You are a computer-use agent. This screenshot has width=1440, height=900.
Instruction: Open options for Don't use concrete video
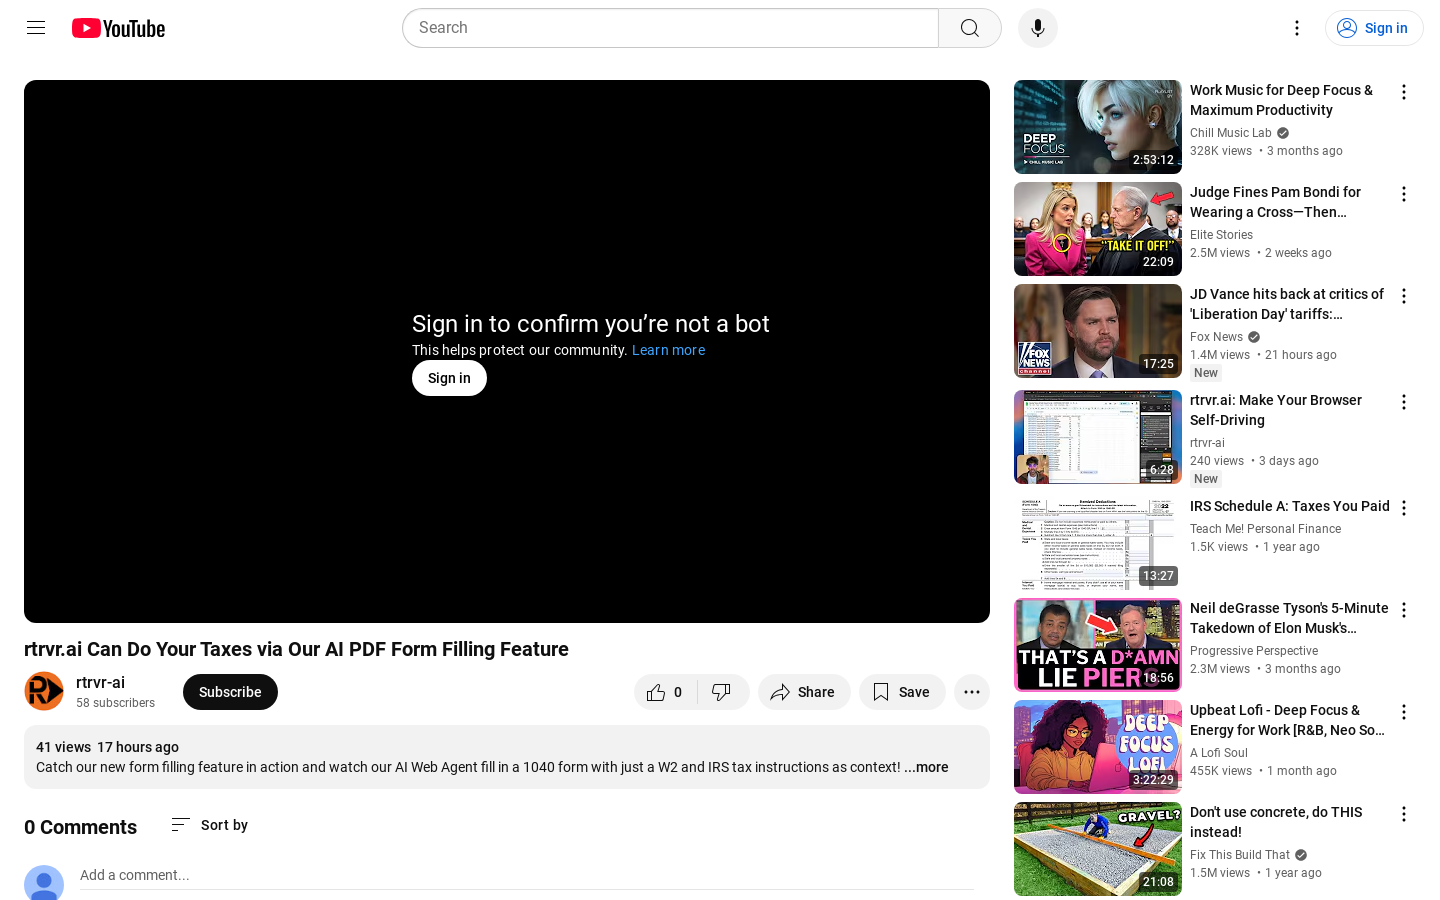1404,814
